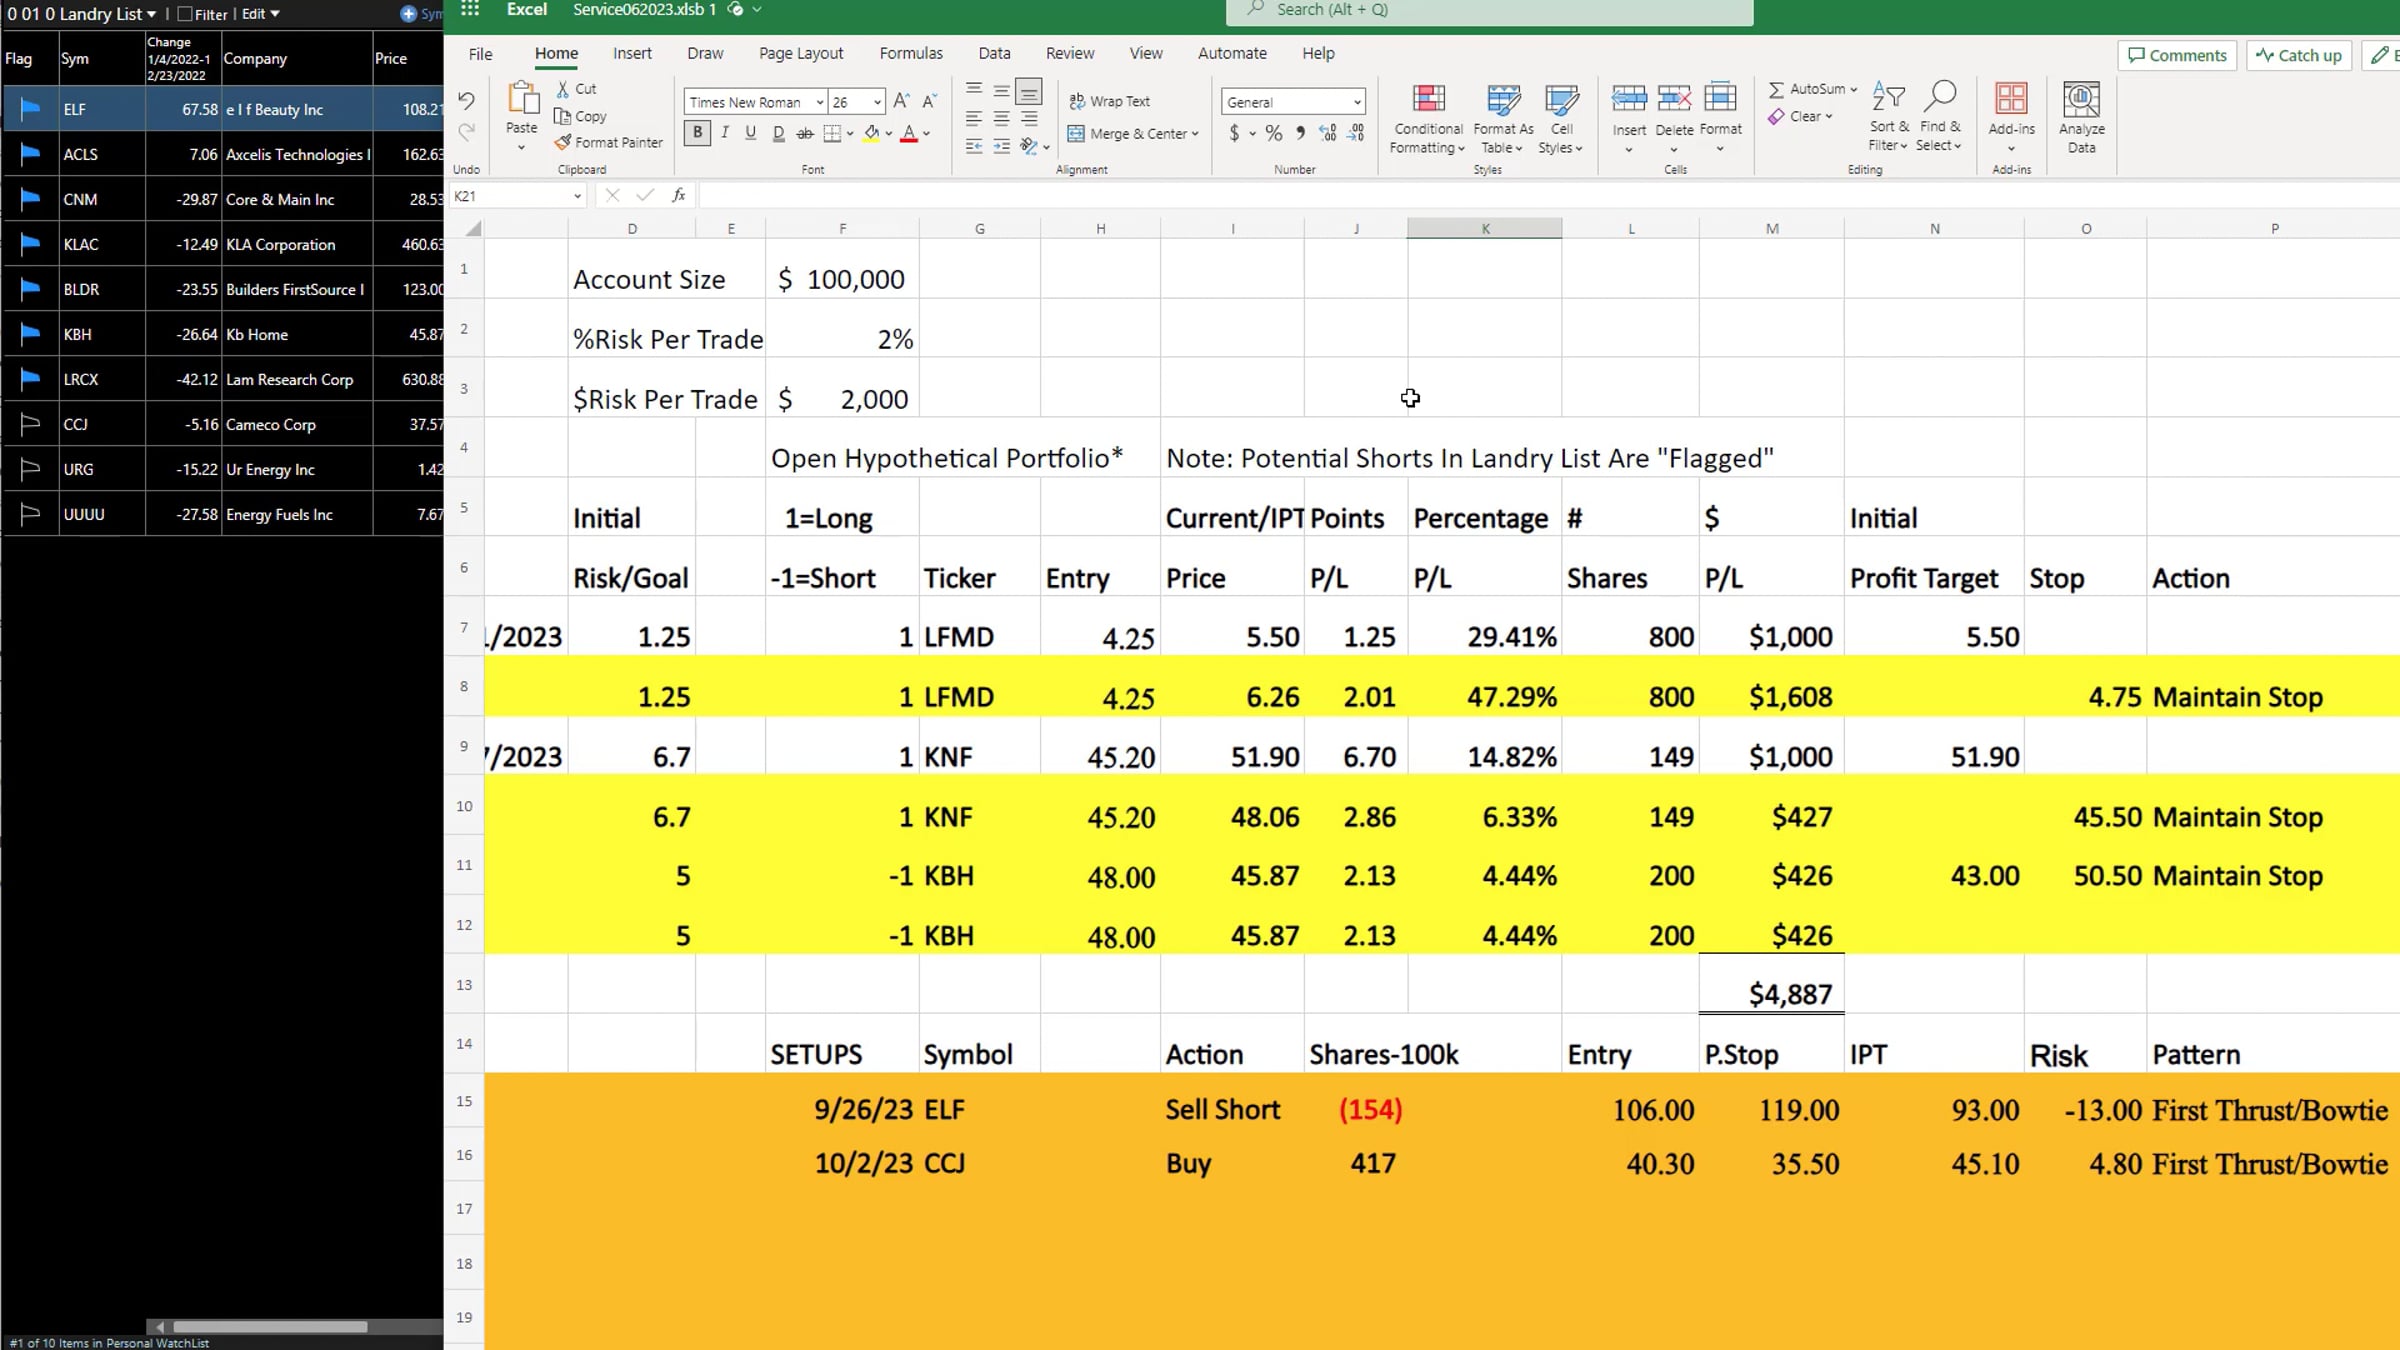Decrease the font size

[929, 101]
